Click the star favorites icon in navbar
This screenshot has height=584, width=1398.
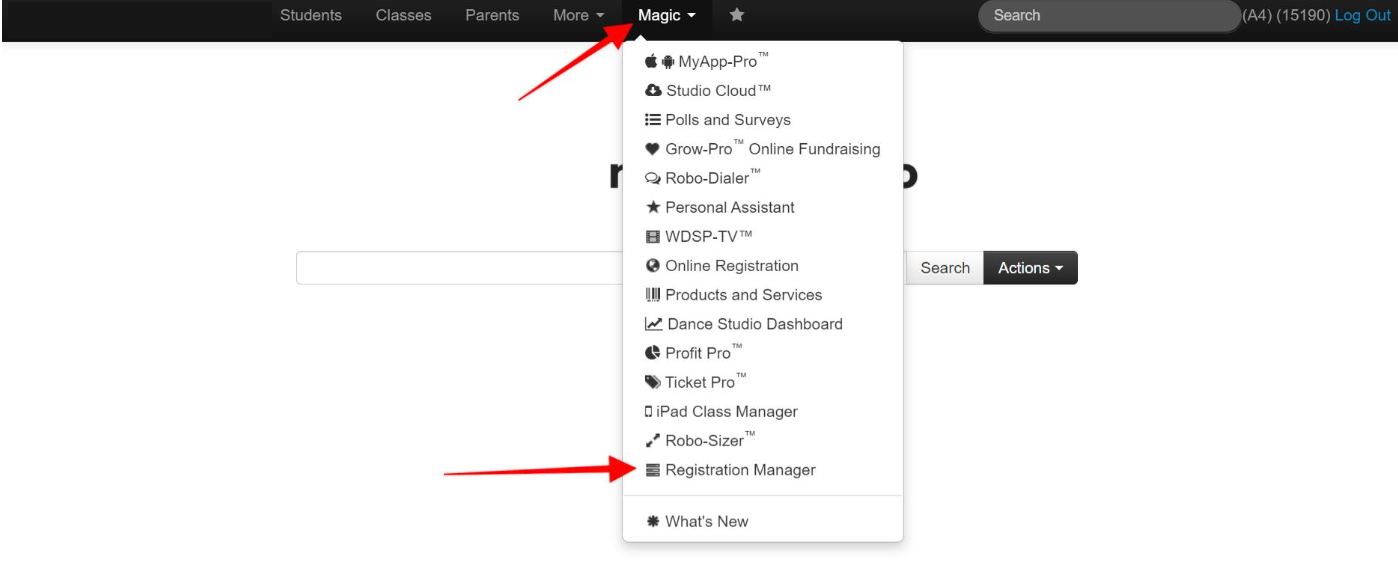click(x=737, y=15)
